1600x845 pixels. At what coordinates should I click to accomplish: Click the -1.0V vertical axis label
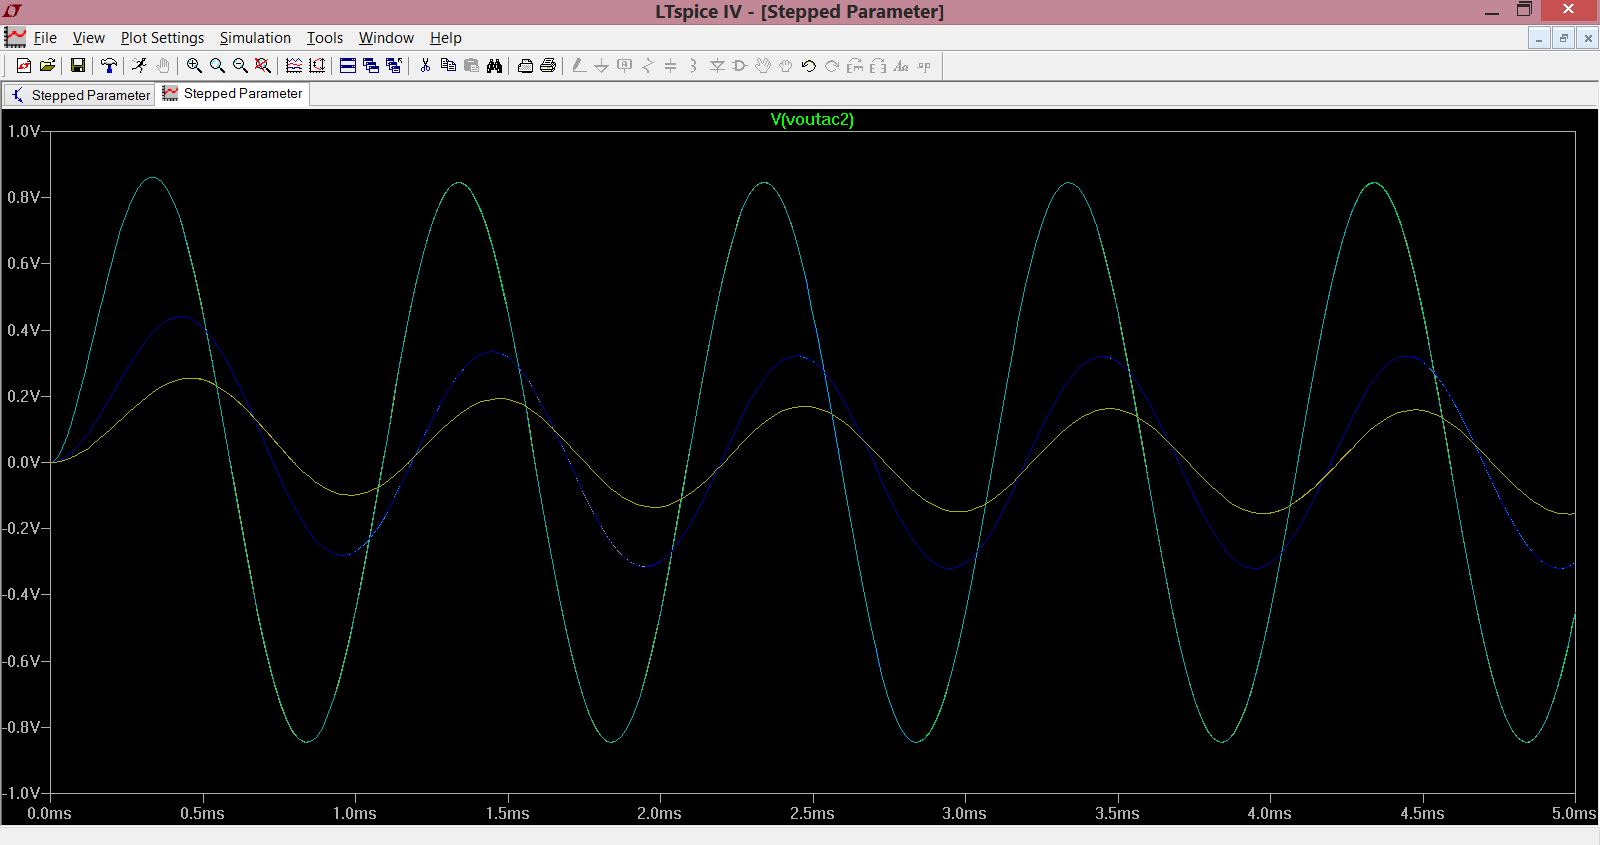21,793
